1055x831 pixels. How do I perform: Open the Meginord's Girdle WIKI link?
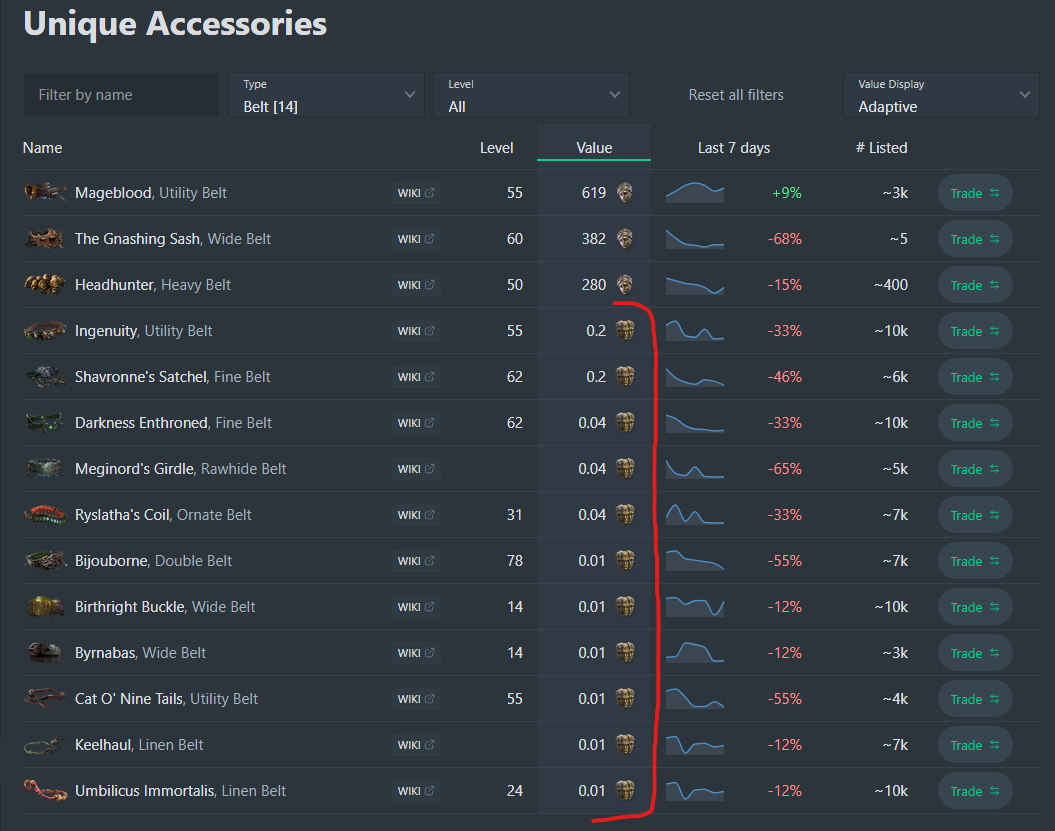(x=416, y=469)
